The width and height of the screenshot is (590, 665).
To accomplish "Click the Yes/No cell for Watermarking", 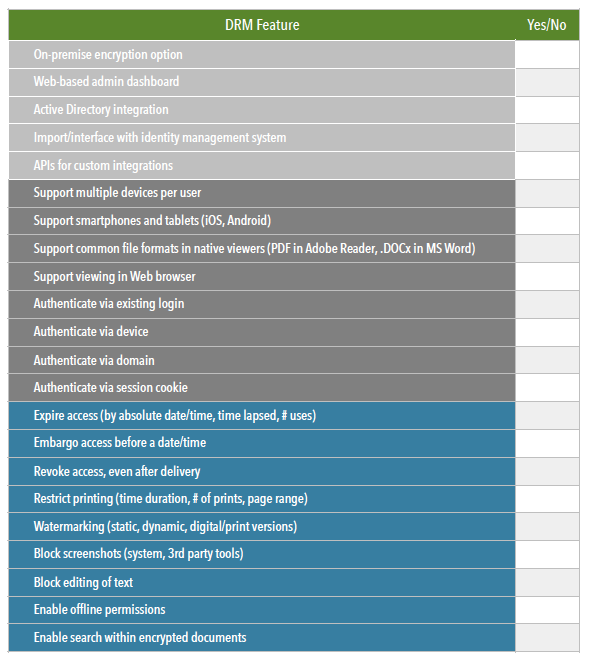I will pyautogui.click(x=547, y=527).
